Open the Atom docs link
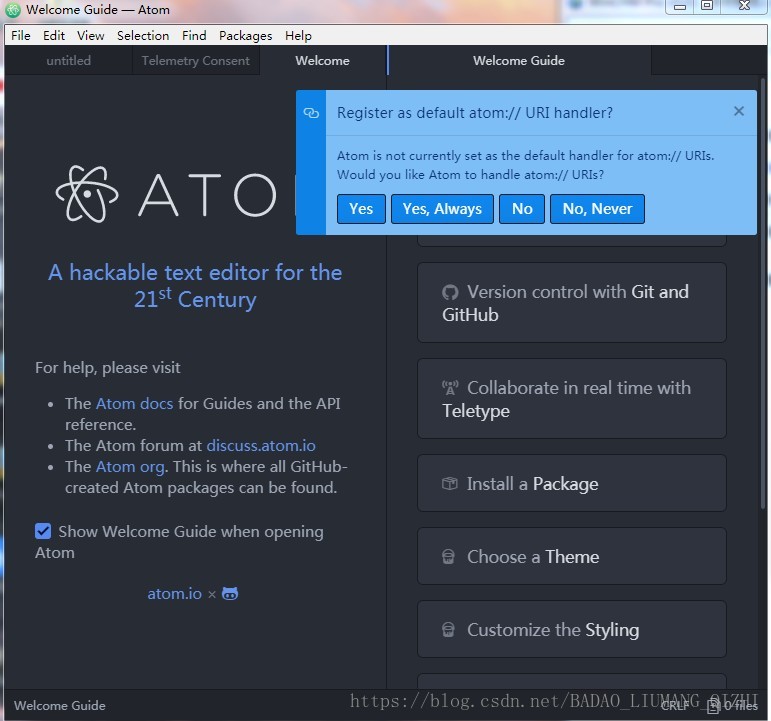 point(135,404)
